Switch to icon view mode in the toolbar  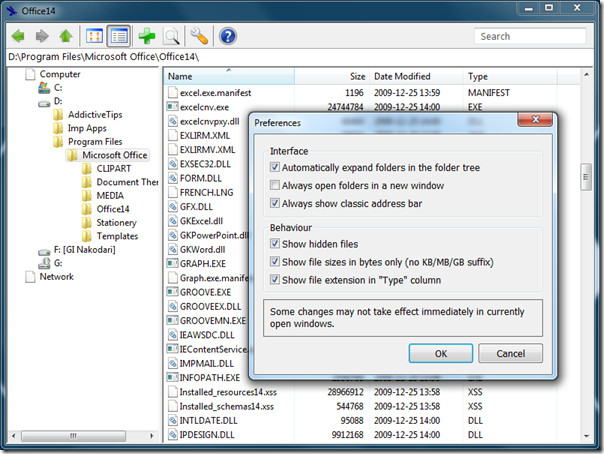tap(94, 36)
